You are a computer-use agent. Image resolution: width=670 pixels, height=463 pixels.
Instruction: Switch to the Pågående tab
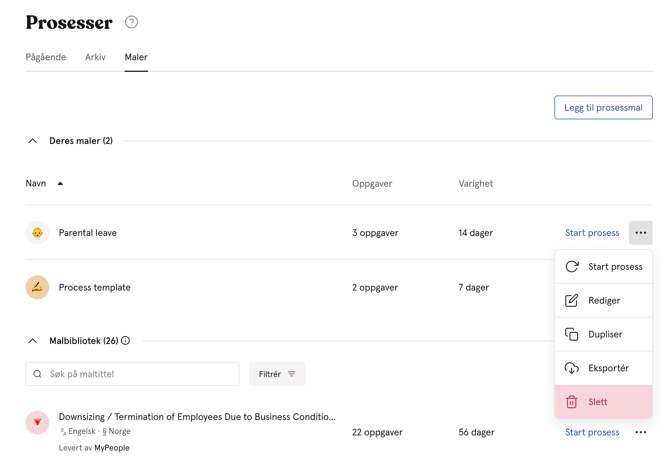pyautogui.click(x=46, y=57)
